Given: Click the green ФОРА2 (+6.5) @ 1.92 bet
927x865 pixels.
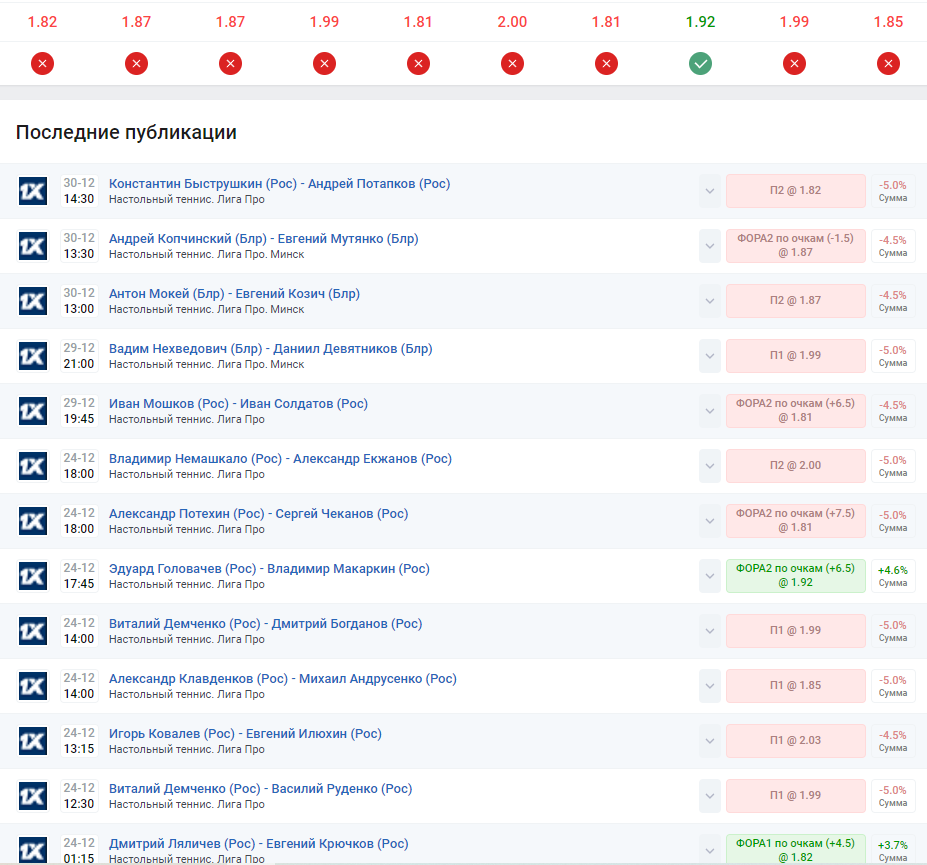Looking at the screenshot, I should 795,576.
